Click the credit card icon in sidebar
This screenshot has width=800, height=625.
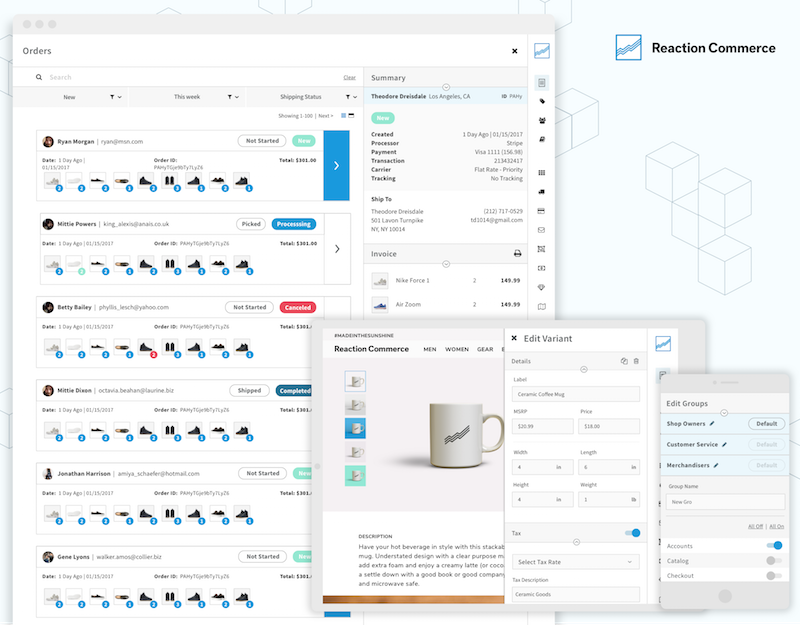point(542,211)
